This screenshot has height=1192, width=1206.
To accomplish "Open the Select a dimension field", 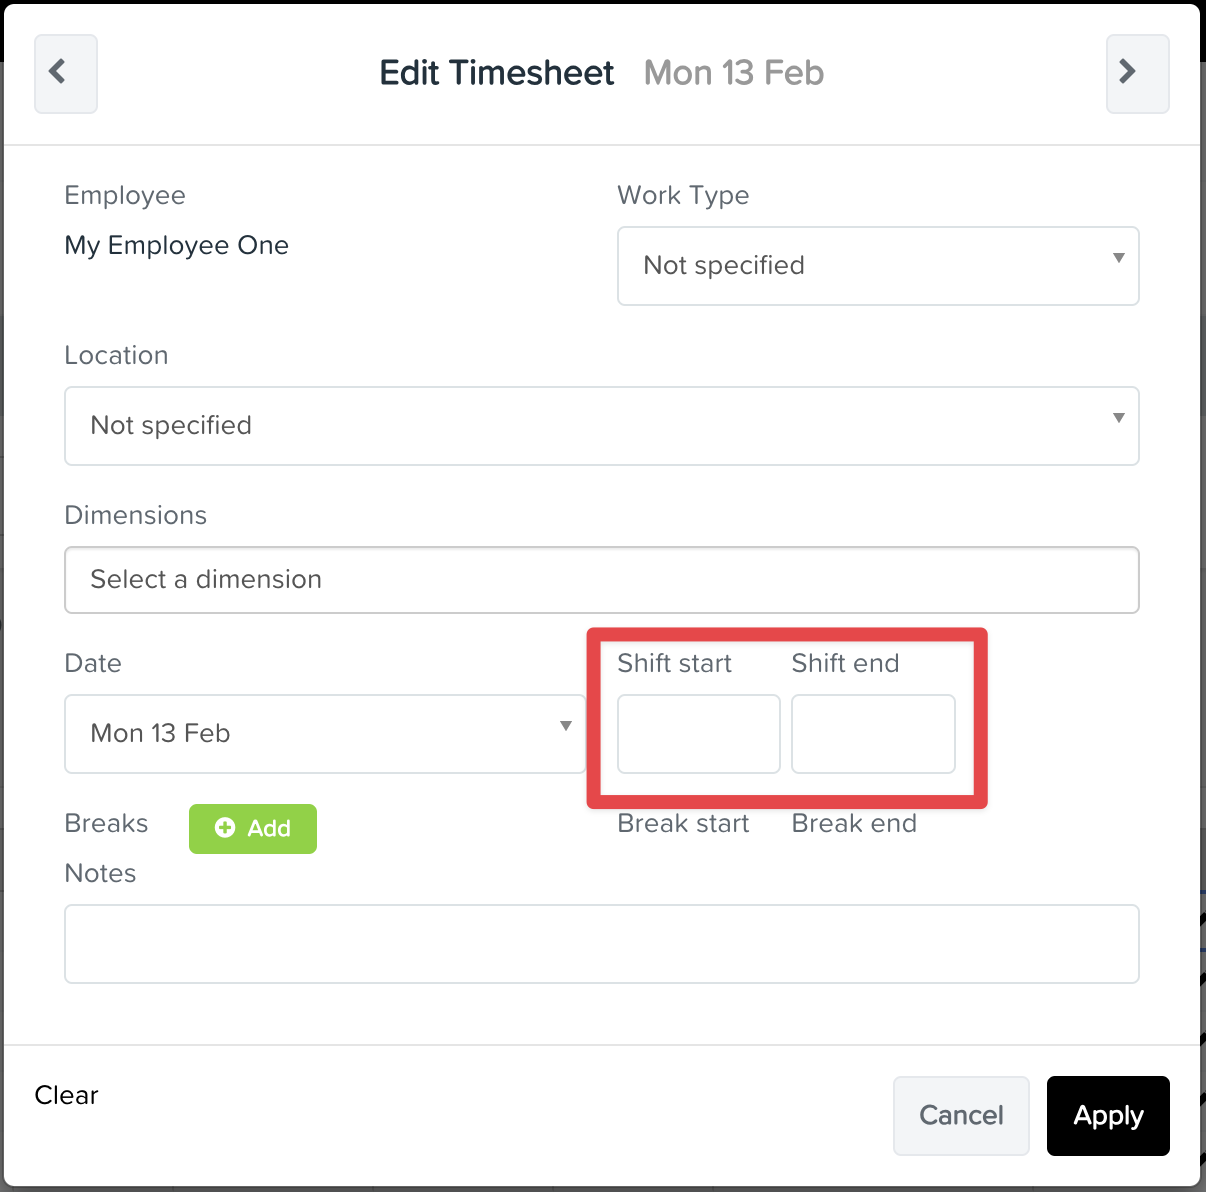I will click(x=600, y=580).
